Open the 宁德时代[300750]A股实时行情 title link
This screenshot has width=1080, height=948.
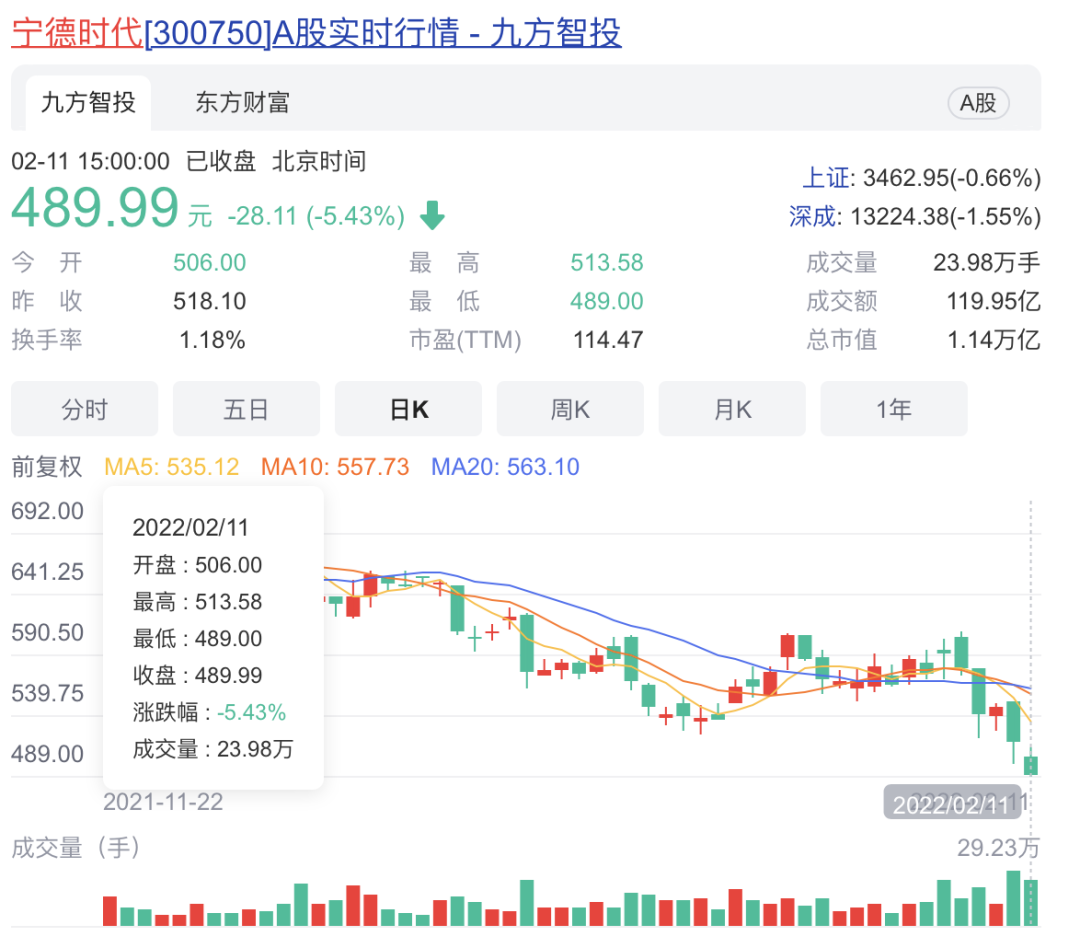[316, 32]
